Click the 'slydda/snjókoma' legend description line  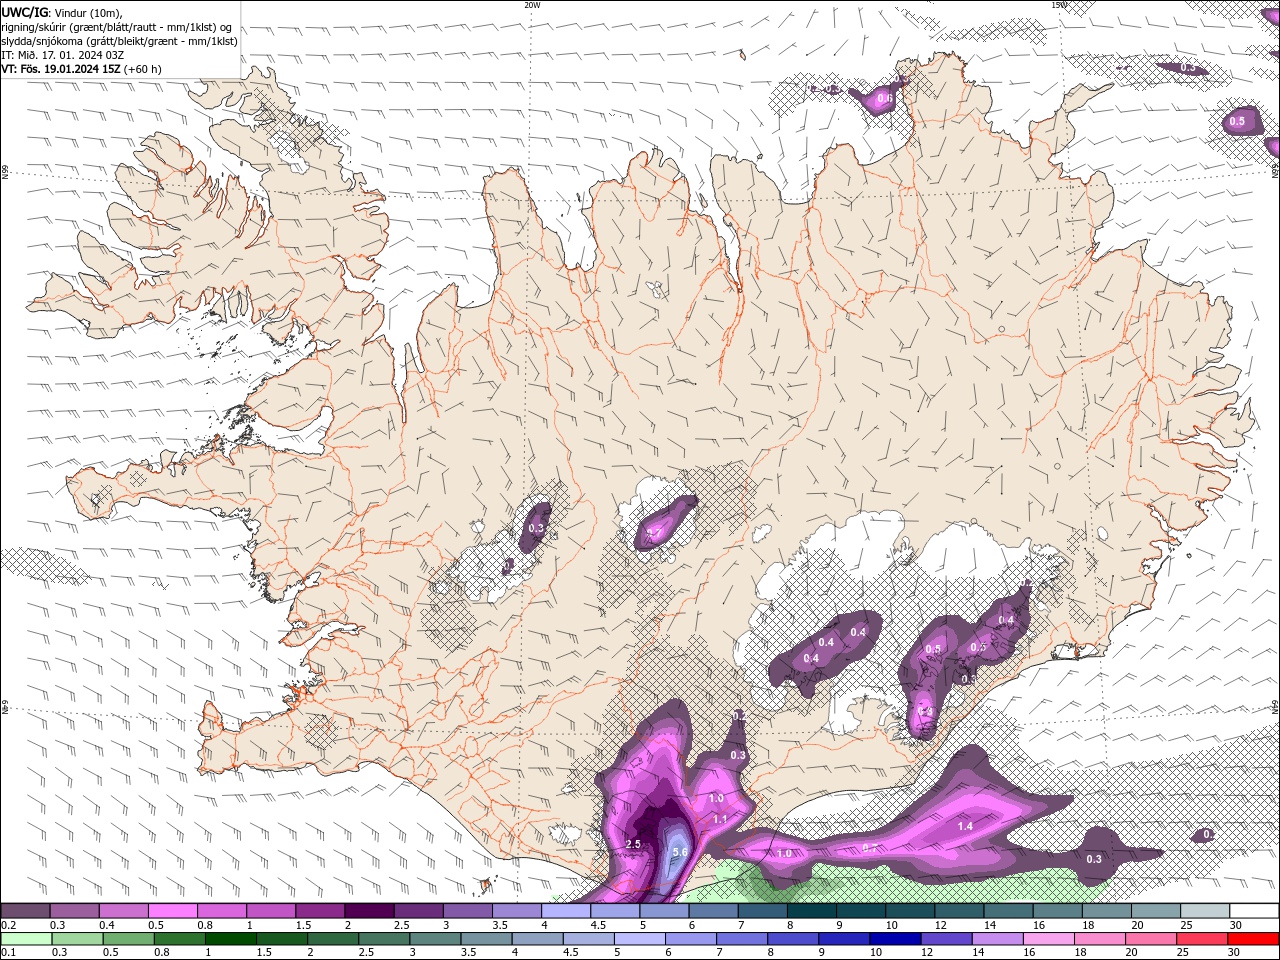point(119,41)
